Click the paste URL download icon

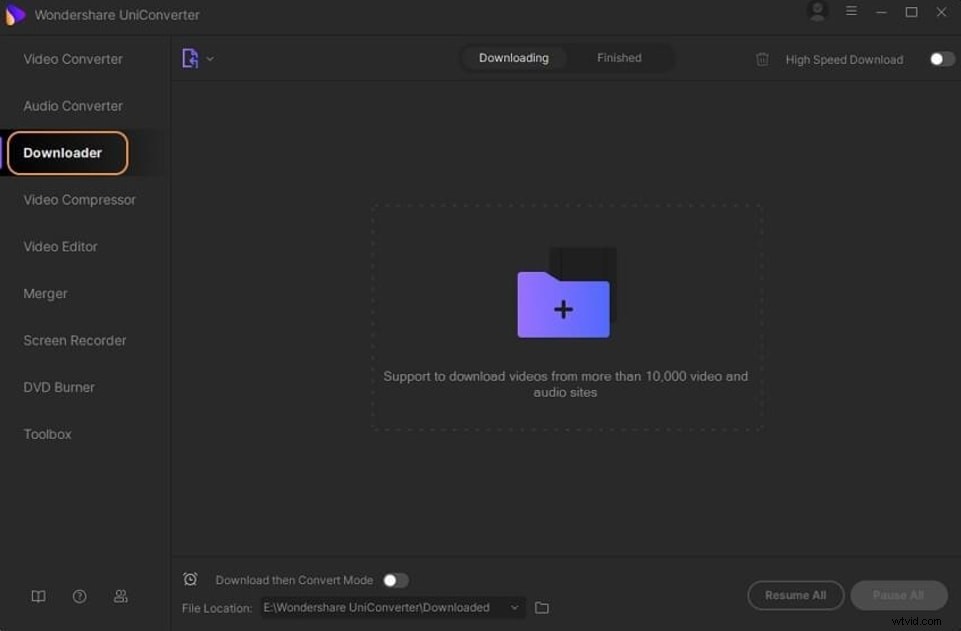click(189, 58)
